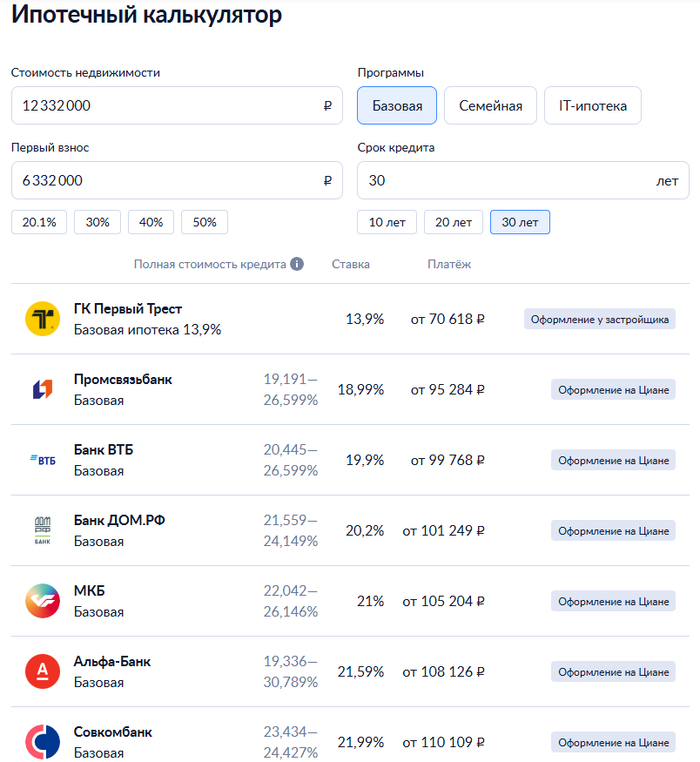The width and height of the screenshot is (700, 762).
Task: Choose the 50% down payment preset
Action: click(x=204, y=222)
